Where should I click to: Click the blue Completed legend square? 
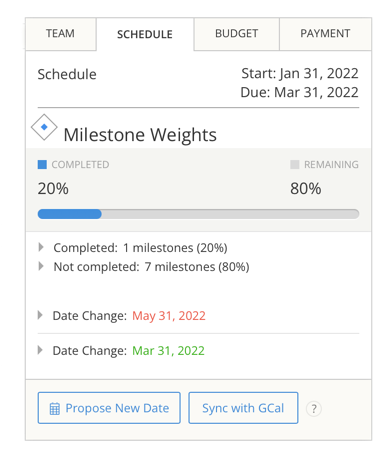[42, 164]
